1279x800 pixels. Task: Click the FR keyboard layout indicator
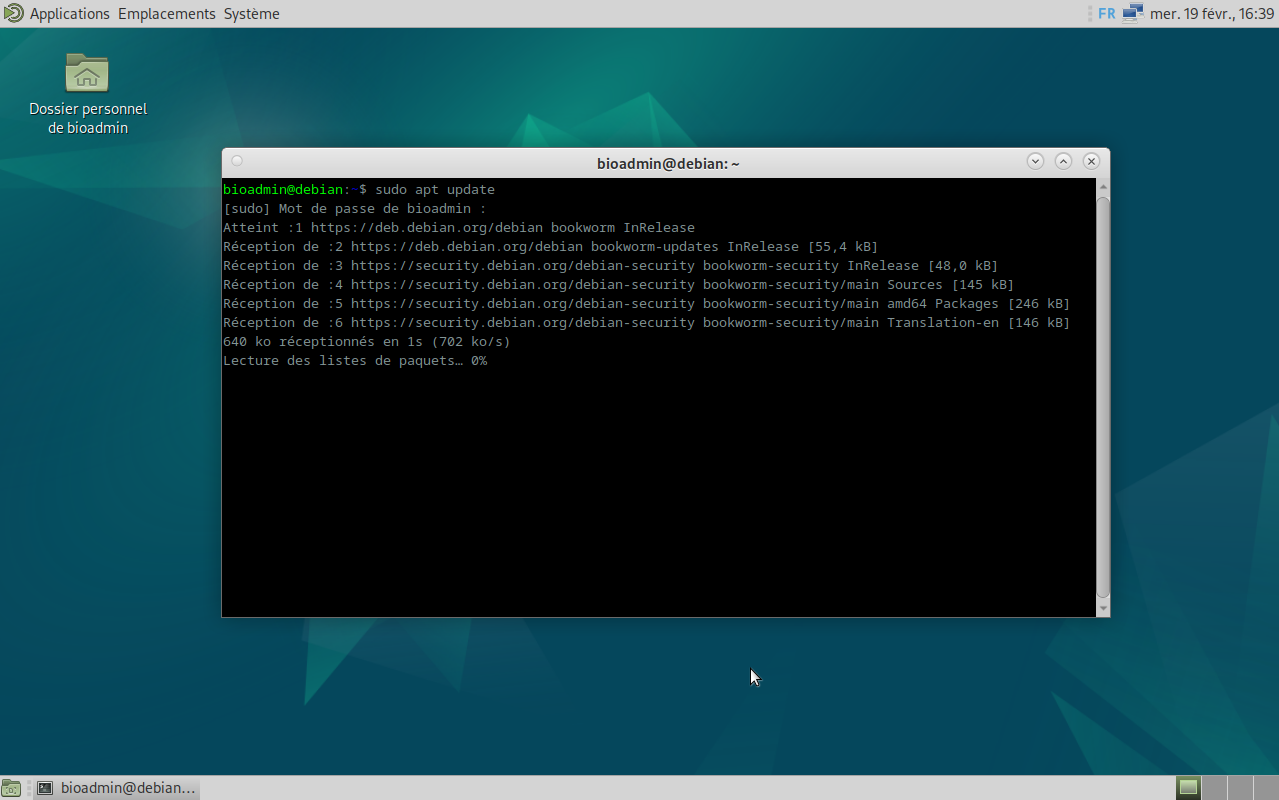1106,14
